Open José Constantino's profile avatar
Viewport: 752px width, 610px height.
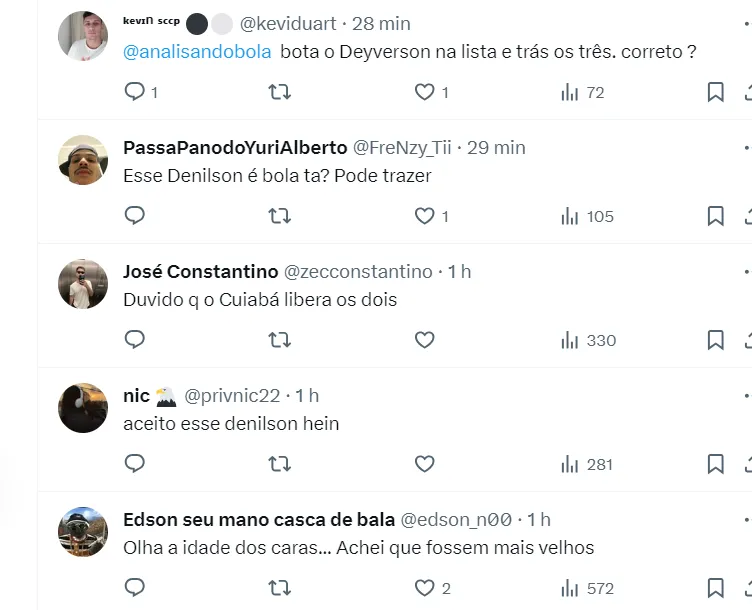click(x=83, y=284)
